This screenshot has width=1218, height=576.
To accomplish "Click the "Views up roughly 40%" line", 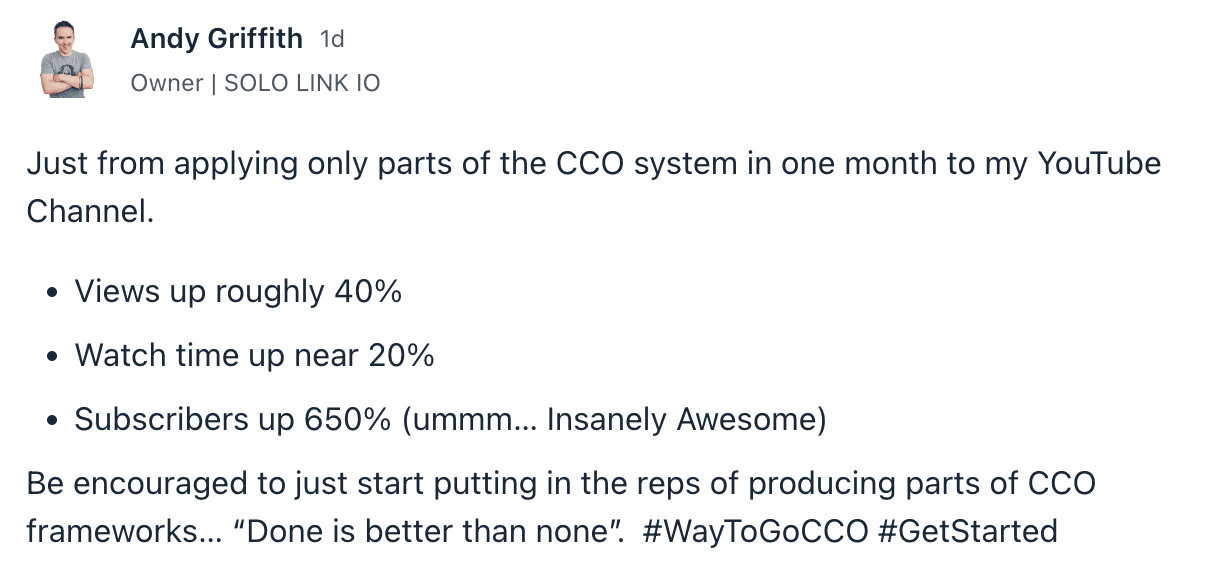I will pos(238,292).
